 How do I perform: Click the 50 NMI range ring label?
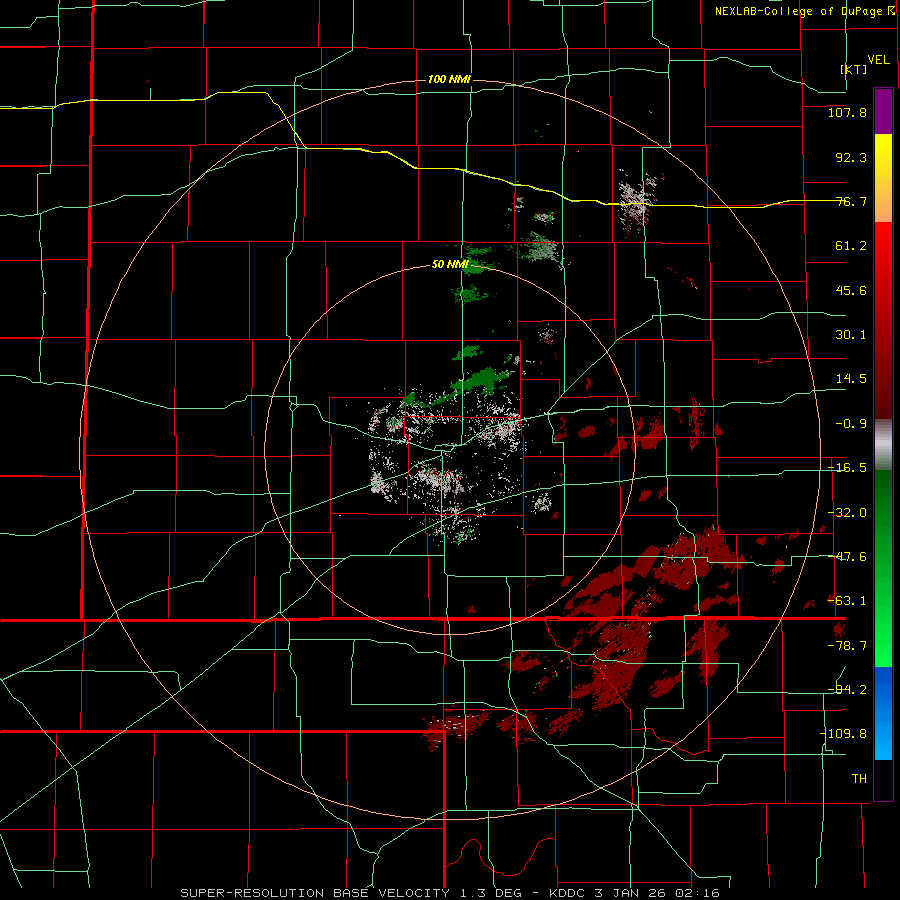pos(450,265)
